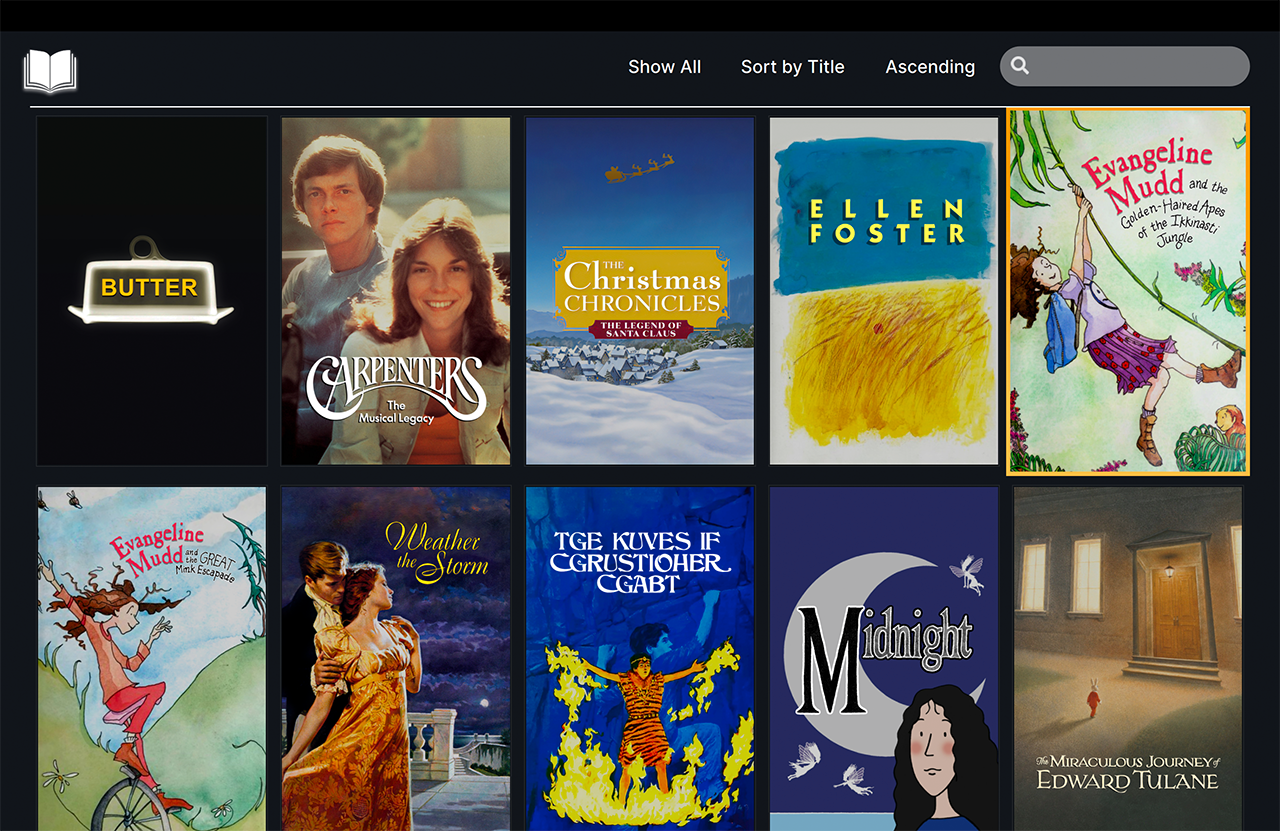Open Carpenters The Musical Legacy cover
The image size is (1280, 831).
tap(396, 291)
